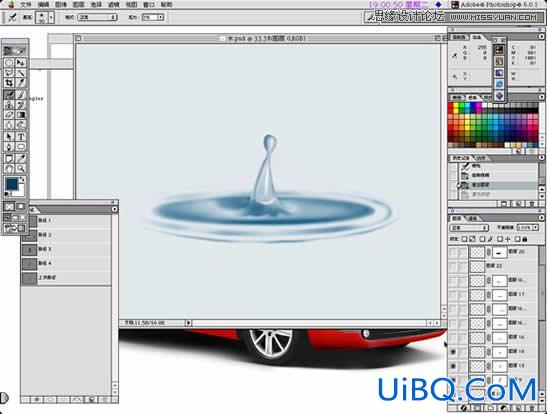The image size is (547, 414).
Task: Select the Move tool
Action: [21, 63]
